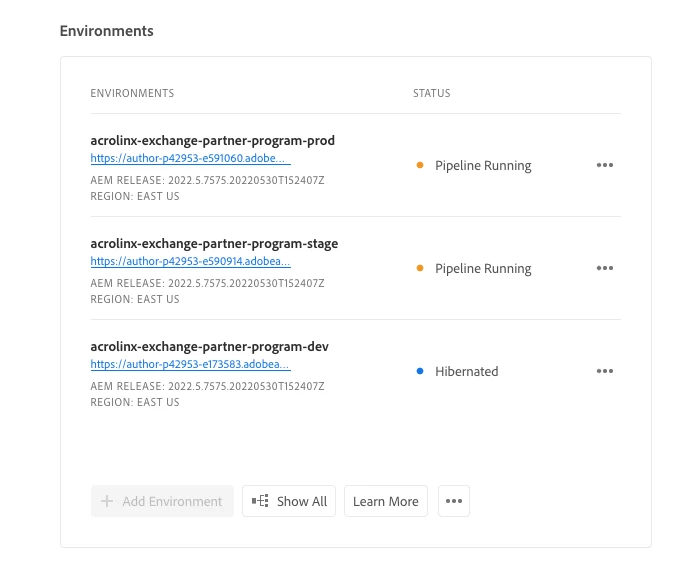Open more options for the stage environment
The image size is (673, 570).
(x=604, y=269)
